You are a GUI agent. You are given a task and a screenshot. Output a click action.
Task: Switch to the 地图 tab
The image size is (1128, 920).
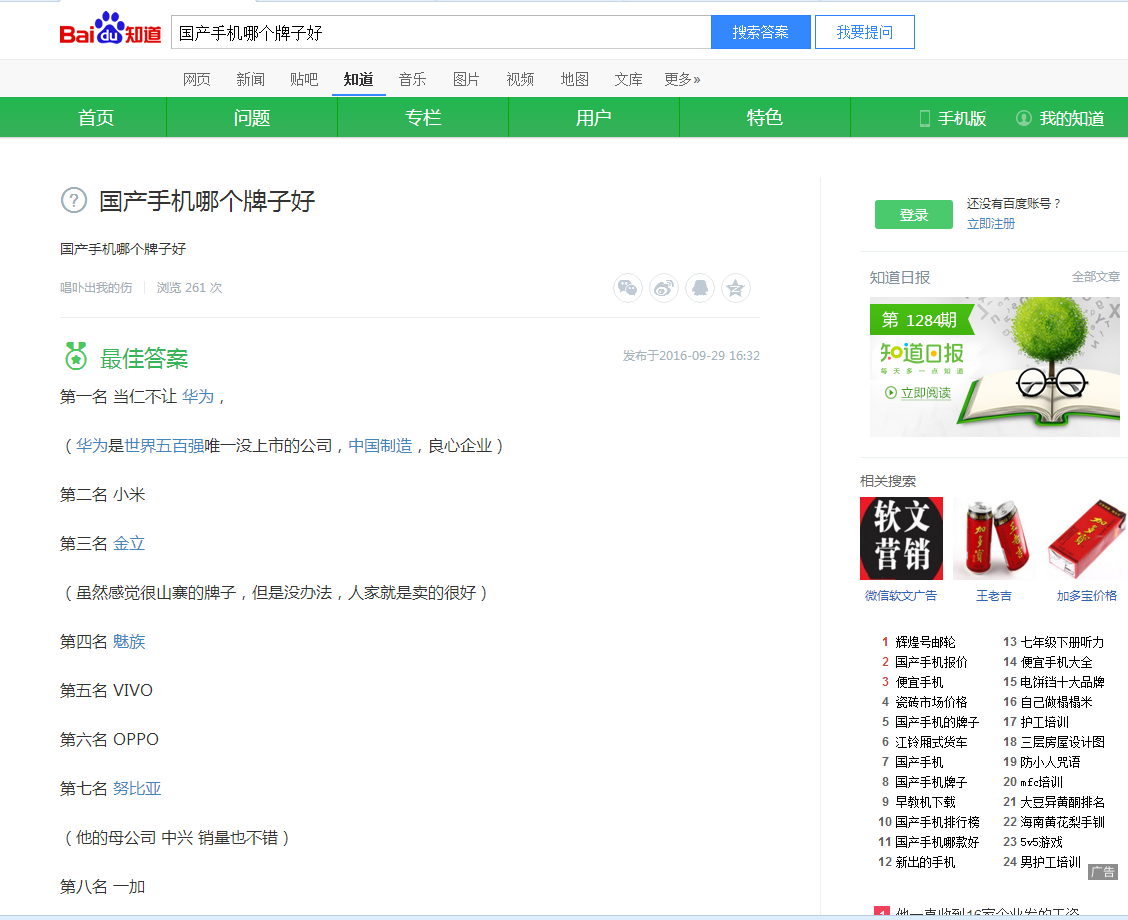tap(574, 79)
